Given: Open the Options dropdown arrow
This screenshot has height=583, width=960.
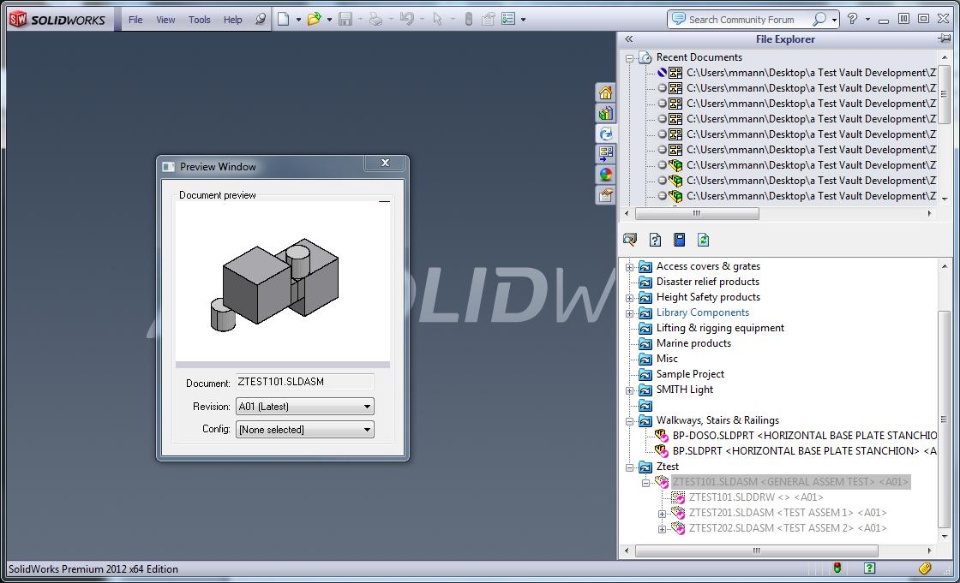Looking at the screenshot, I should point(523,20).
